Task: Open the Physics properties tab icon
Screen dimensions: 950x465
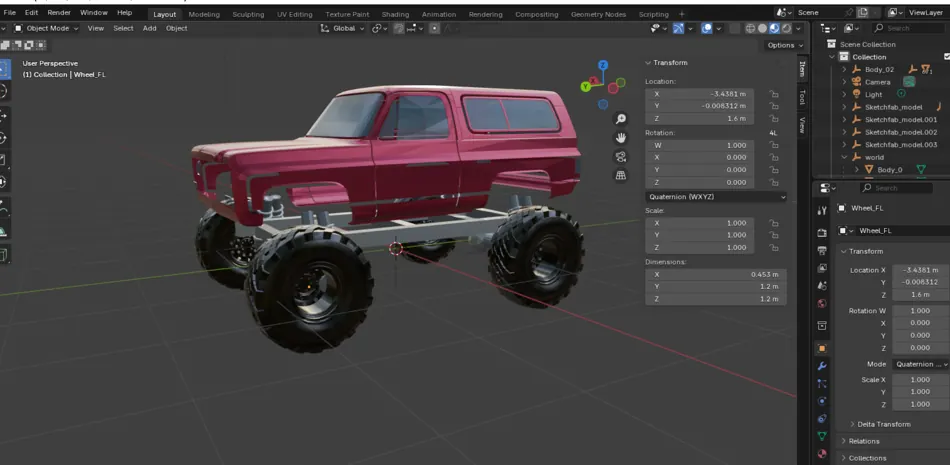Action: 822,401
